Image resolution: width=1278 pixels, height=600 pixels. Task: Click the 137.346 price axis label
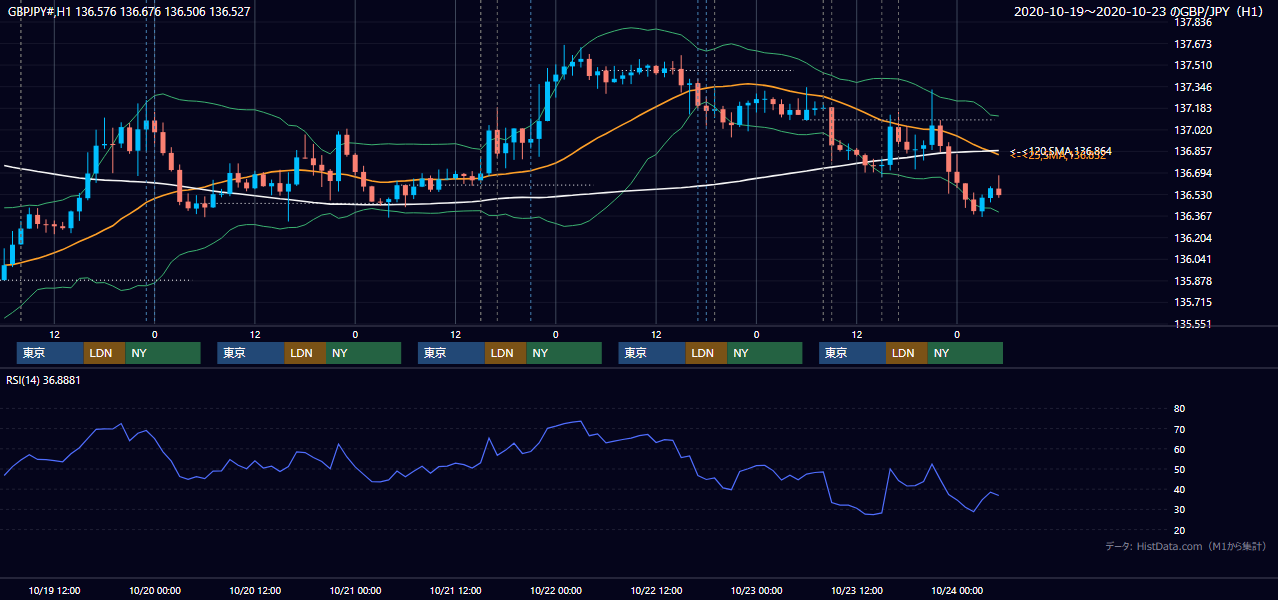(1192, 87)
